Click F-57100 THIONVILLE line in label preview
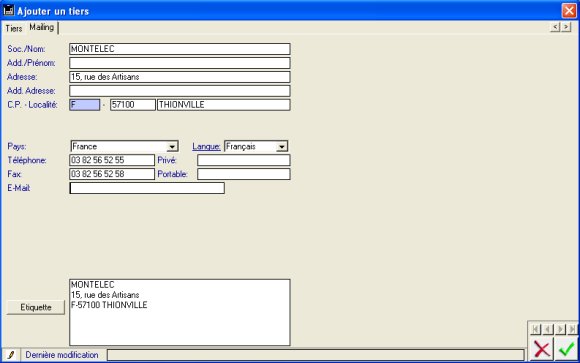This screenshot has height=363, width=580. tap(109, 305)
